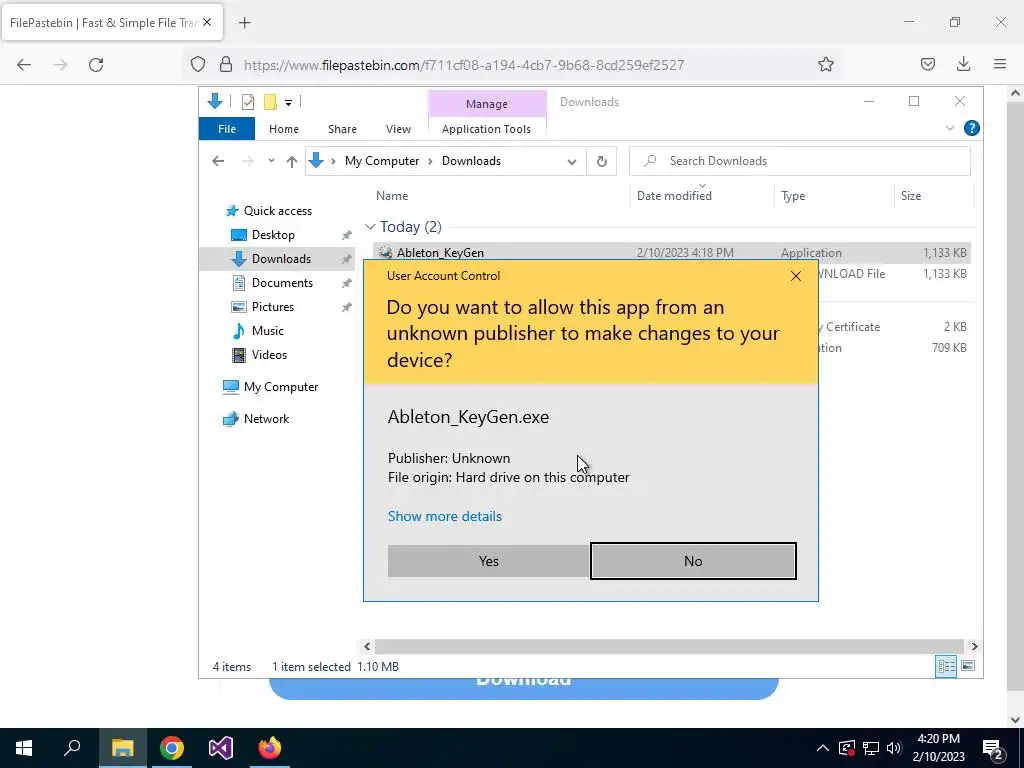Go back in Explorer navigation
The width and height of the screenshot is (1024, 768).
(x=218, y=161)
